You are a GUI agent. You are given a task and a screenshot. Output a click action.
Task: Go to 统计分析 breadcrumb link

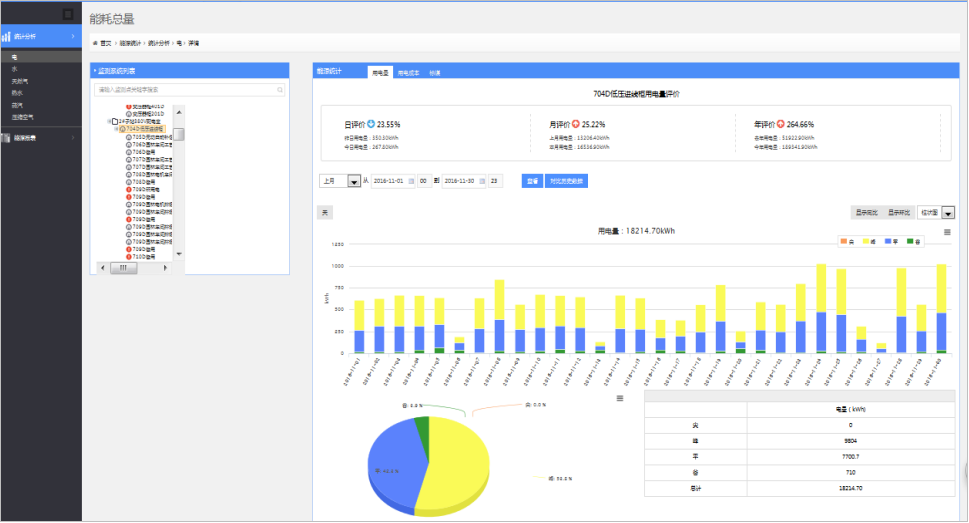(x=158, y=43)
